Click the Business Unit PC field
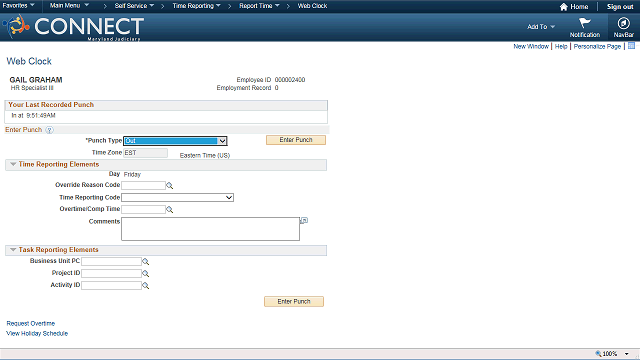Screen dimensions: 640x360 click(111, 261)
